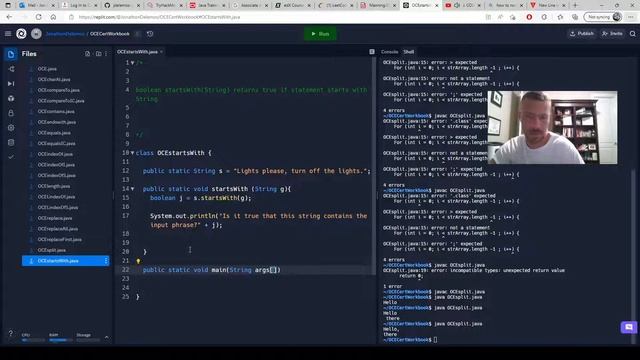
Task: Open the hamburger menu in Replit header
Action: [x=8, y=34]
